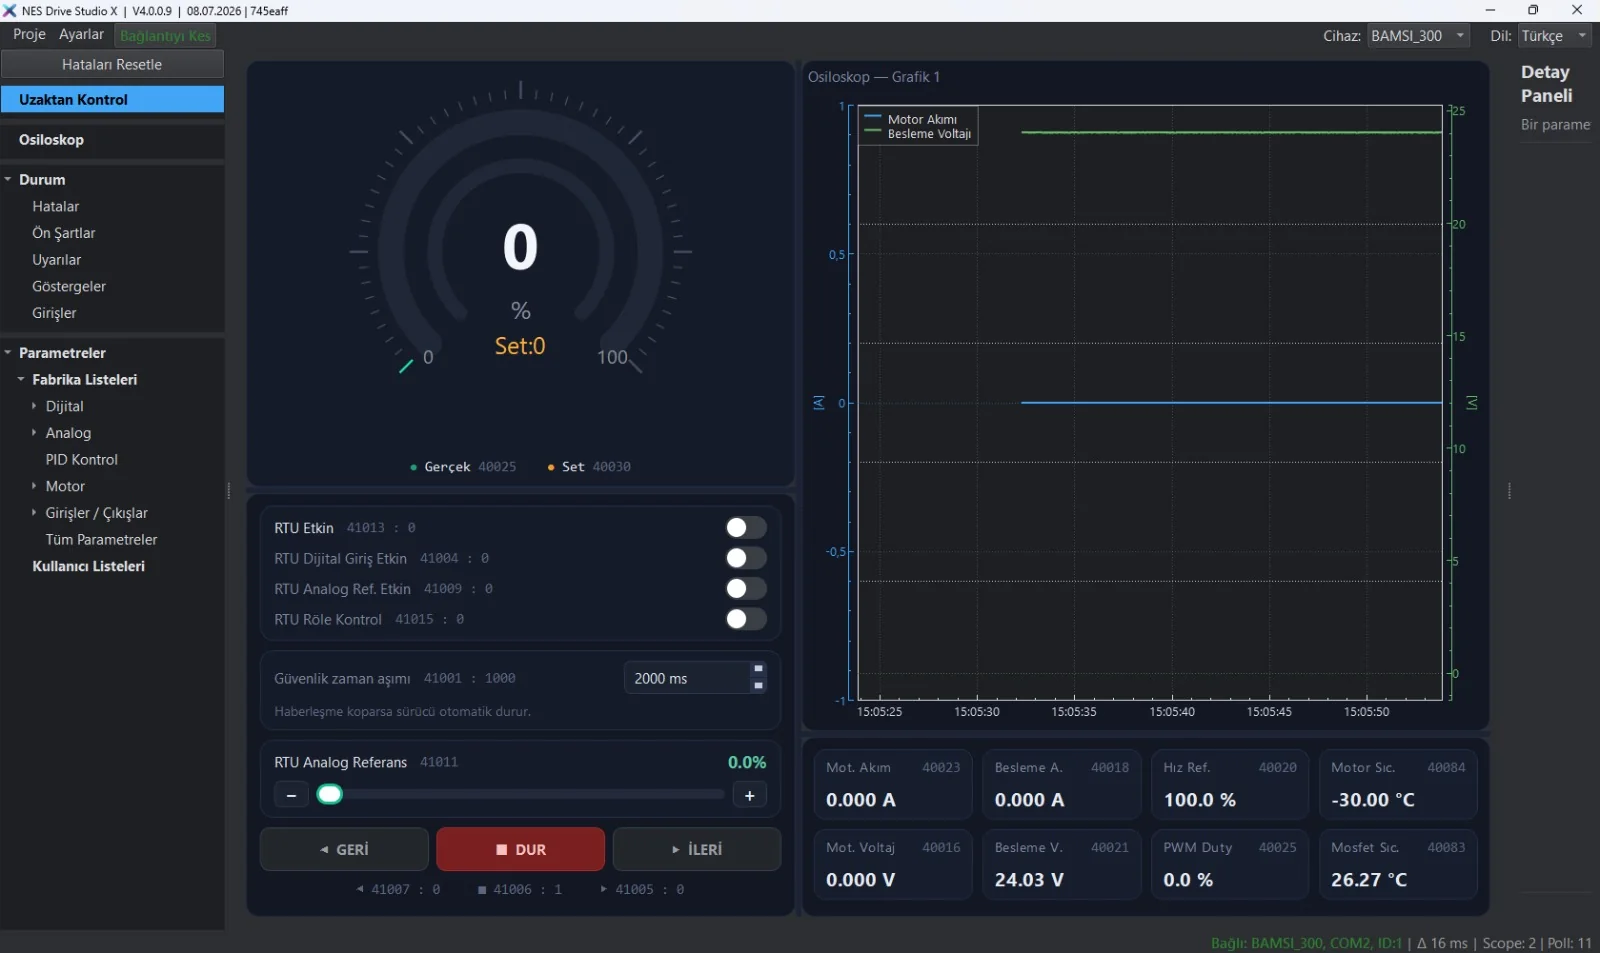Increase the Güvenlik zaman aşımı spinner value

pos(758,669)
